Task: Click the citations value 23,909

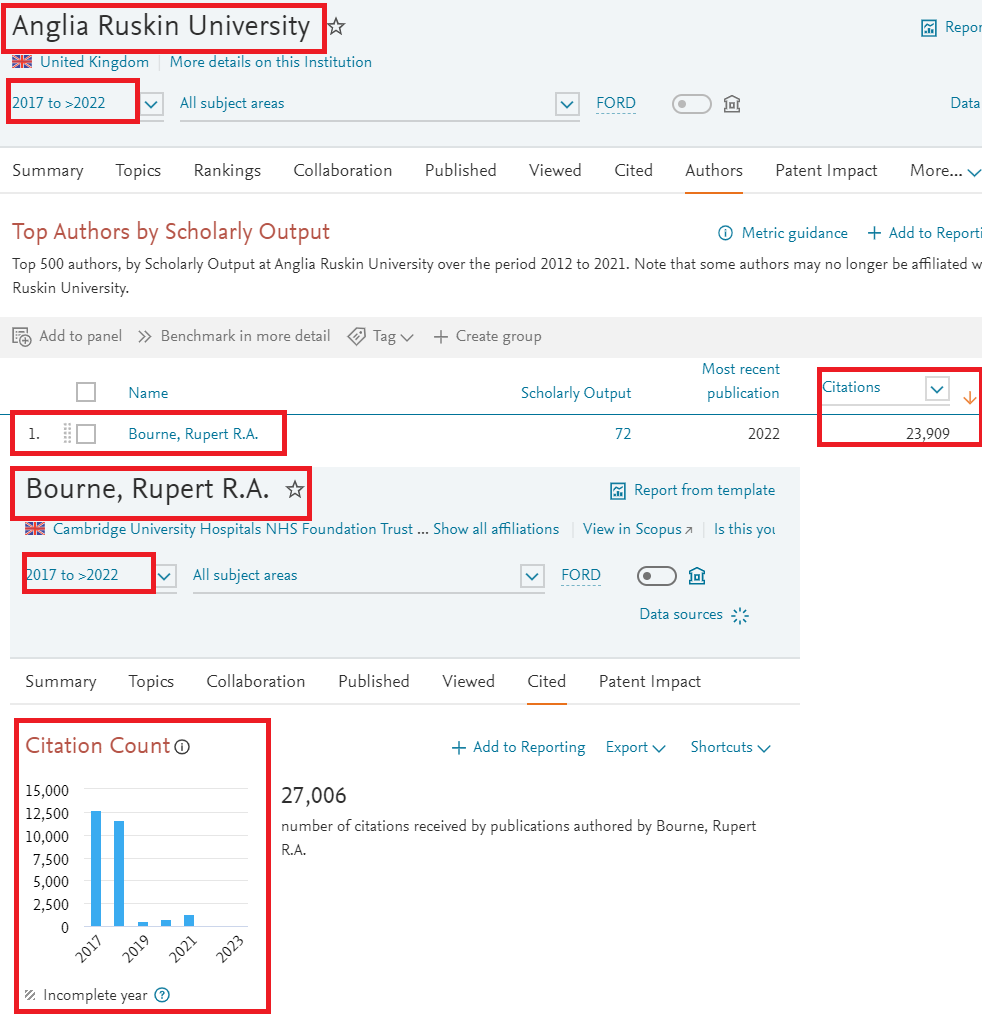Action: 928,434
